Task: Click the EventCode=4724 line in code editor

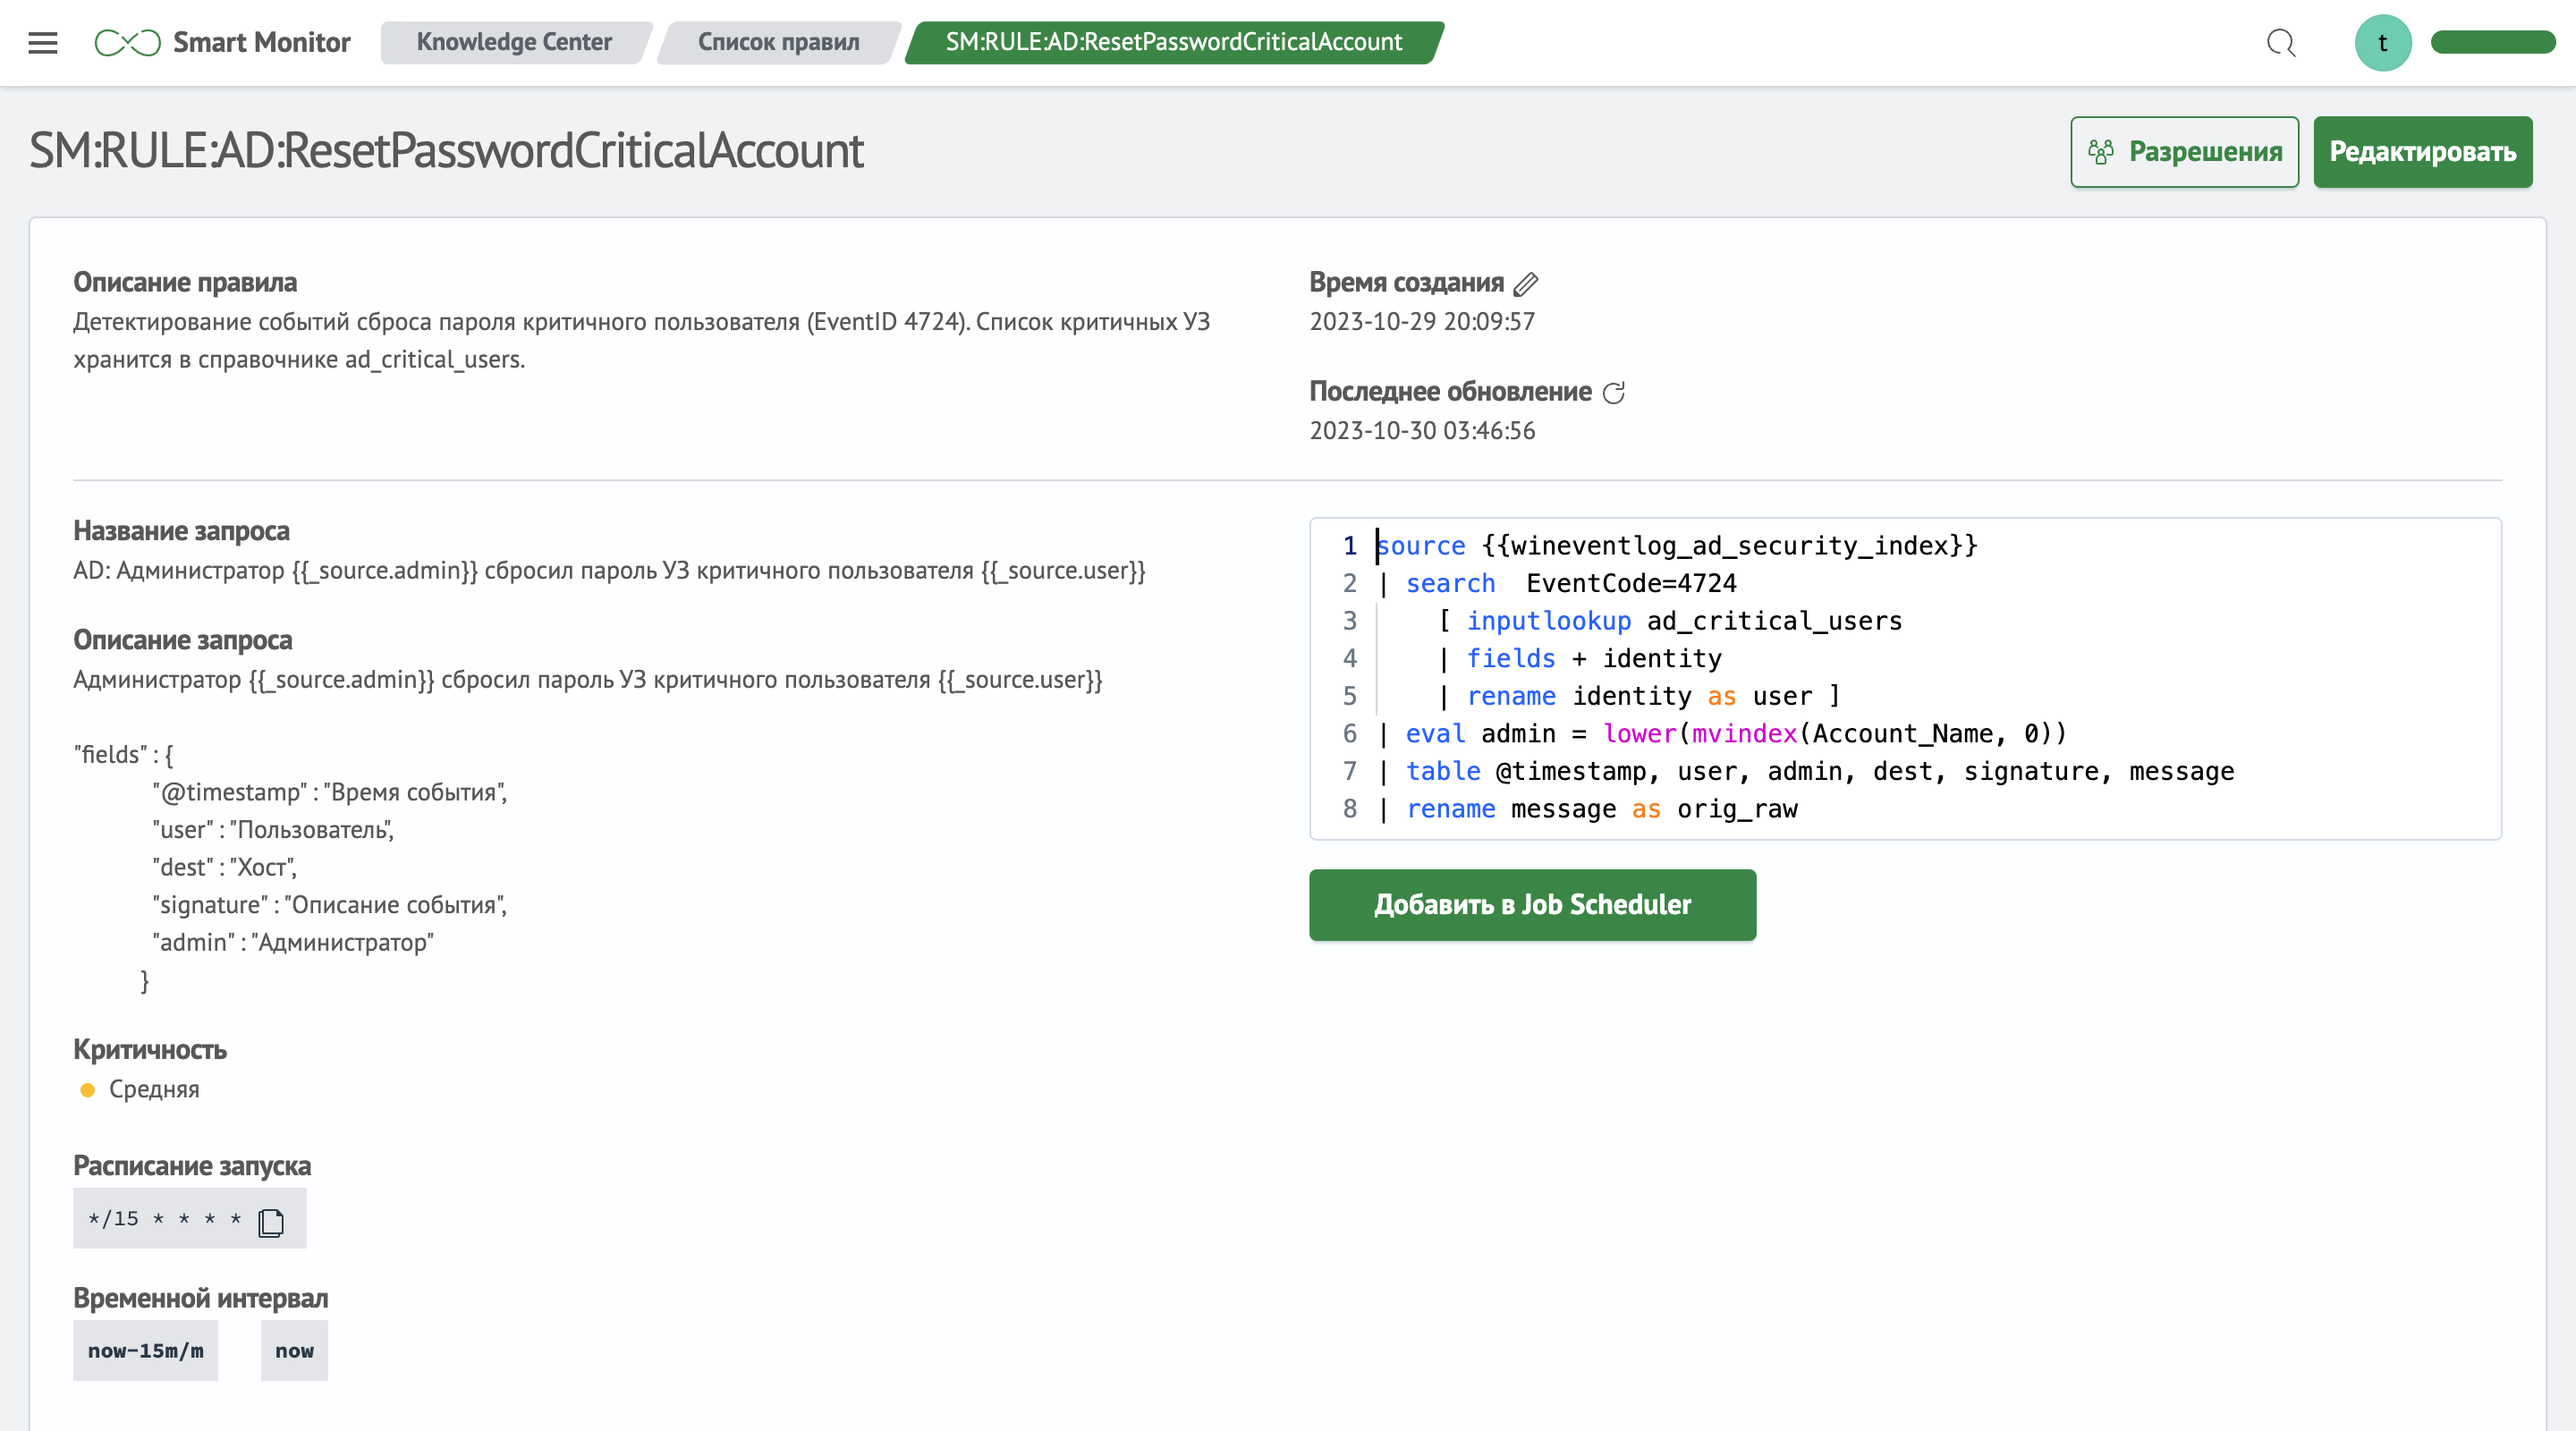Action: click(x=1630, y=583)
